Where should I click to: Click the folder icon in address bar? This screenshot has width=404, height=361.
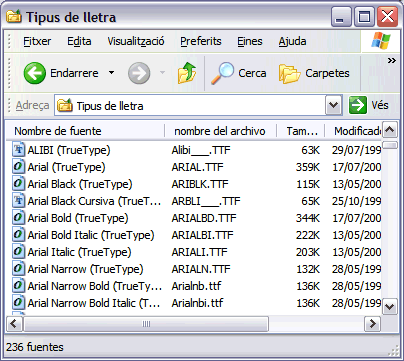click(65, 105)
